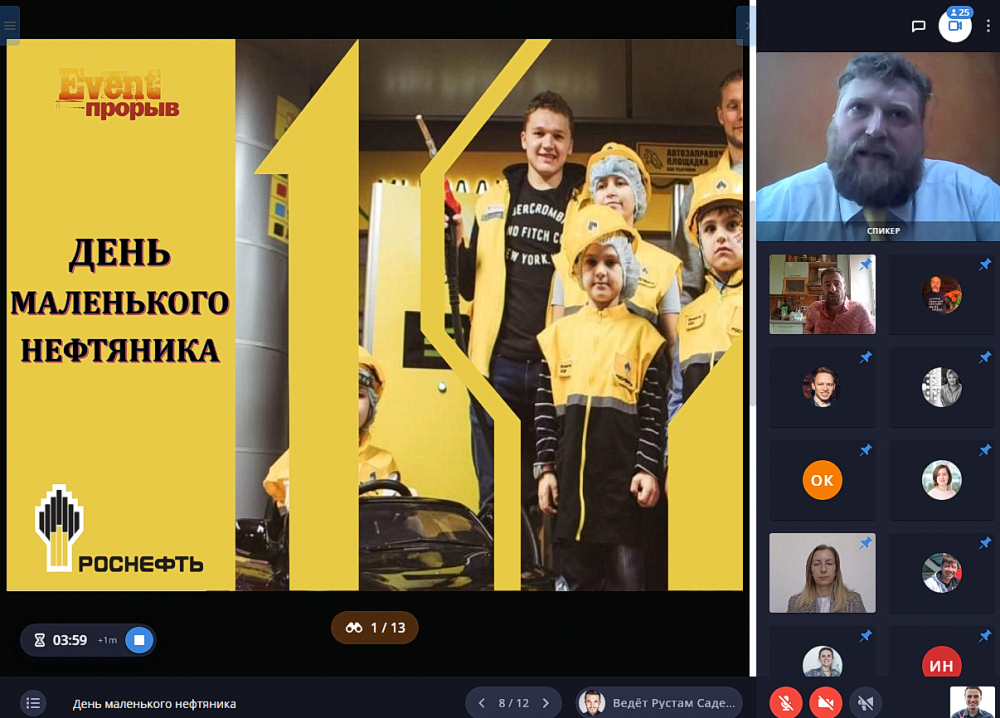This screenshot has width=1000, height=718.
Task: Click the man in cap avatar
Action: tap(942, 573)
